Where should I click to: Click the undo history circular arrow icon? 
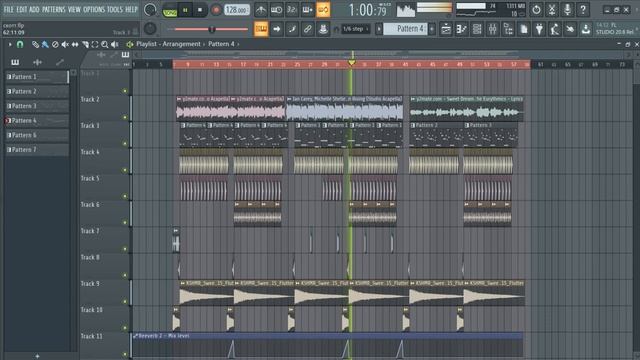coord(536,9)
